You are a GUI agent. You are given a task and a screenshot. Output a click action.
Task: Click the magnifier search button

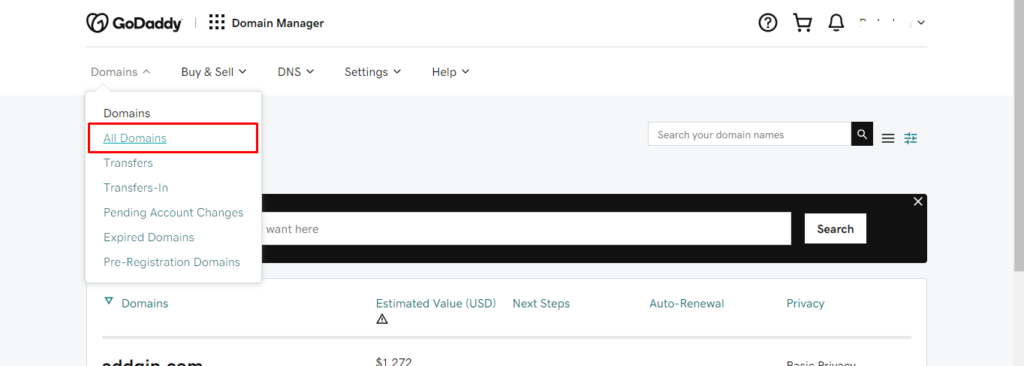point(862,134)
